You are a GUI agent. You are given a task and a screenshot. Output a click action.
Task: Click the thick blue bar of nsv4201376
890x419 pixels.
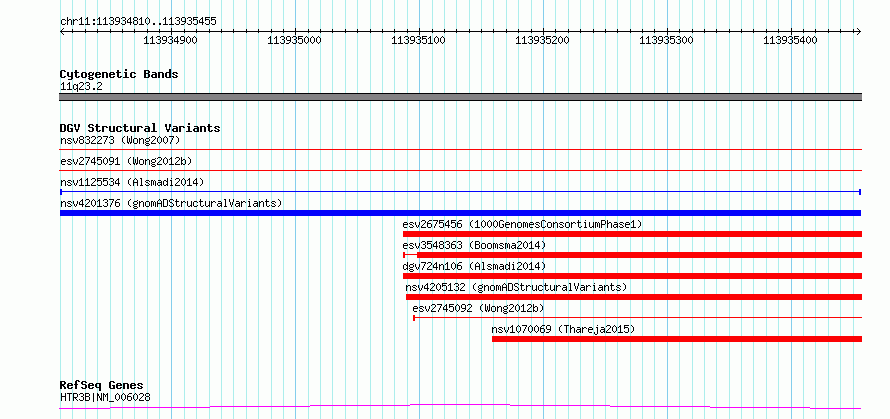click(x=461, y=213)
